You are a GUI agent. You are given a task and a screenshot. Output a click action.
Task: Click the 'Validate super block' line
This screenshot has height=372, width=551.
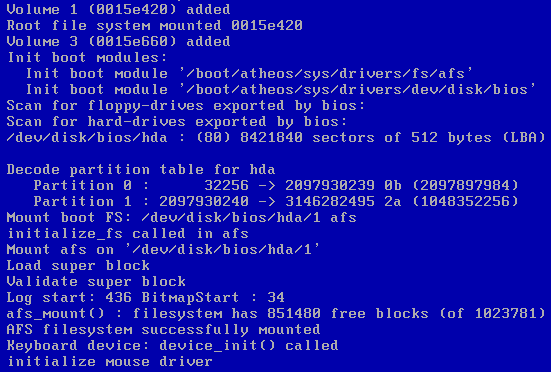[96, 282]
